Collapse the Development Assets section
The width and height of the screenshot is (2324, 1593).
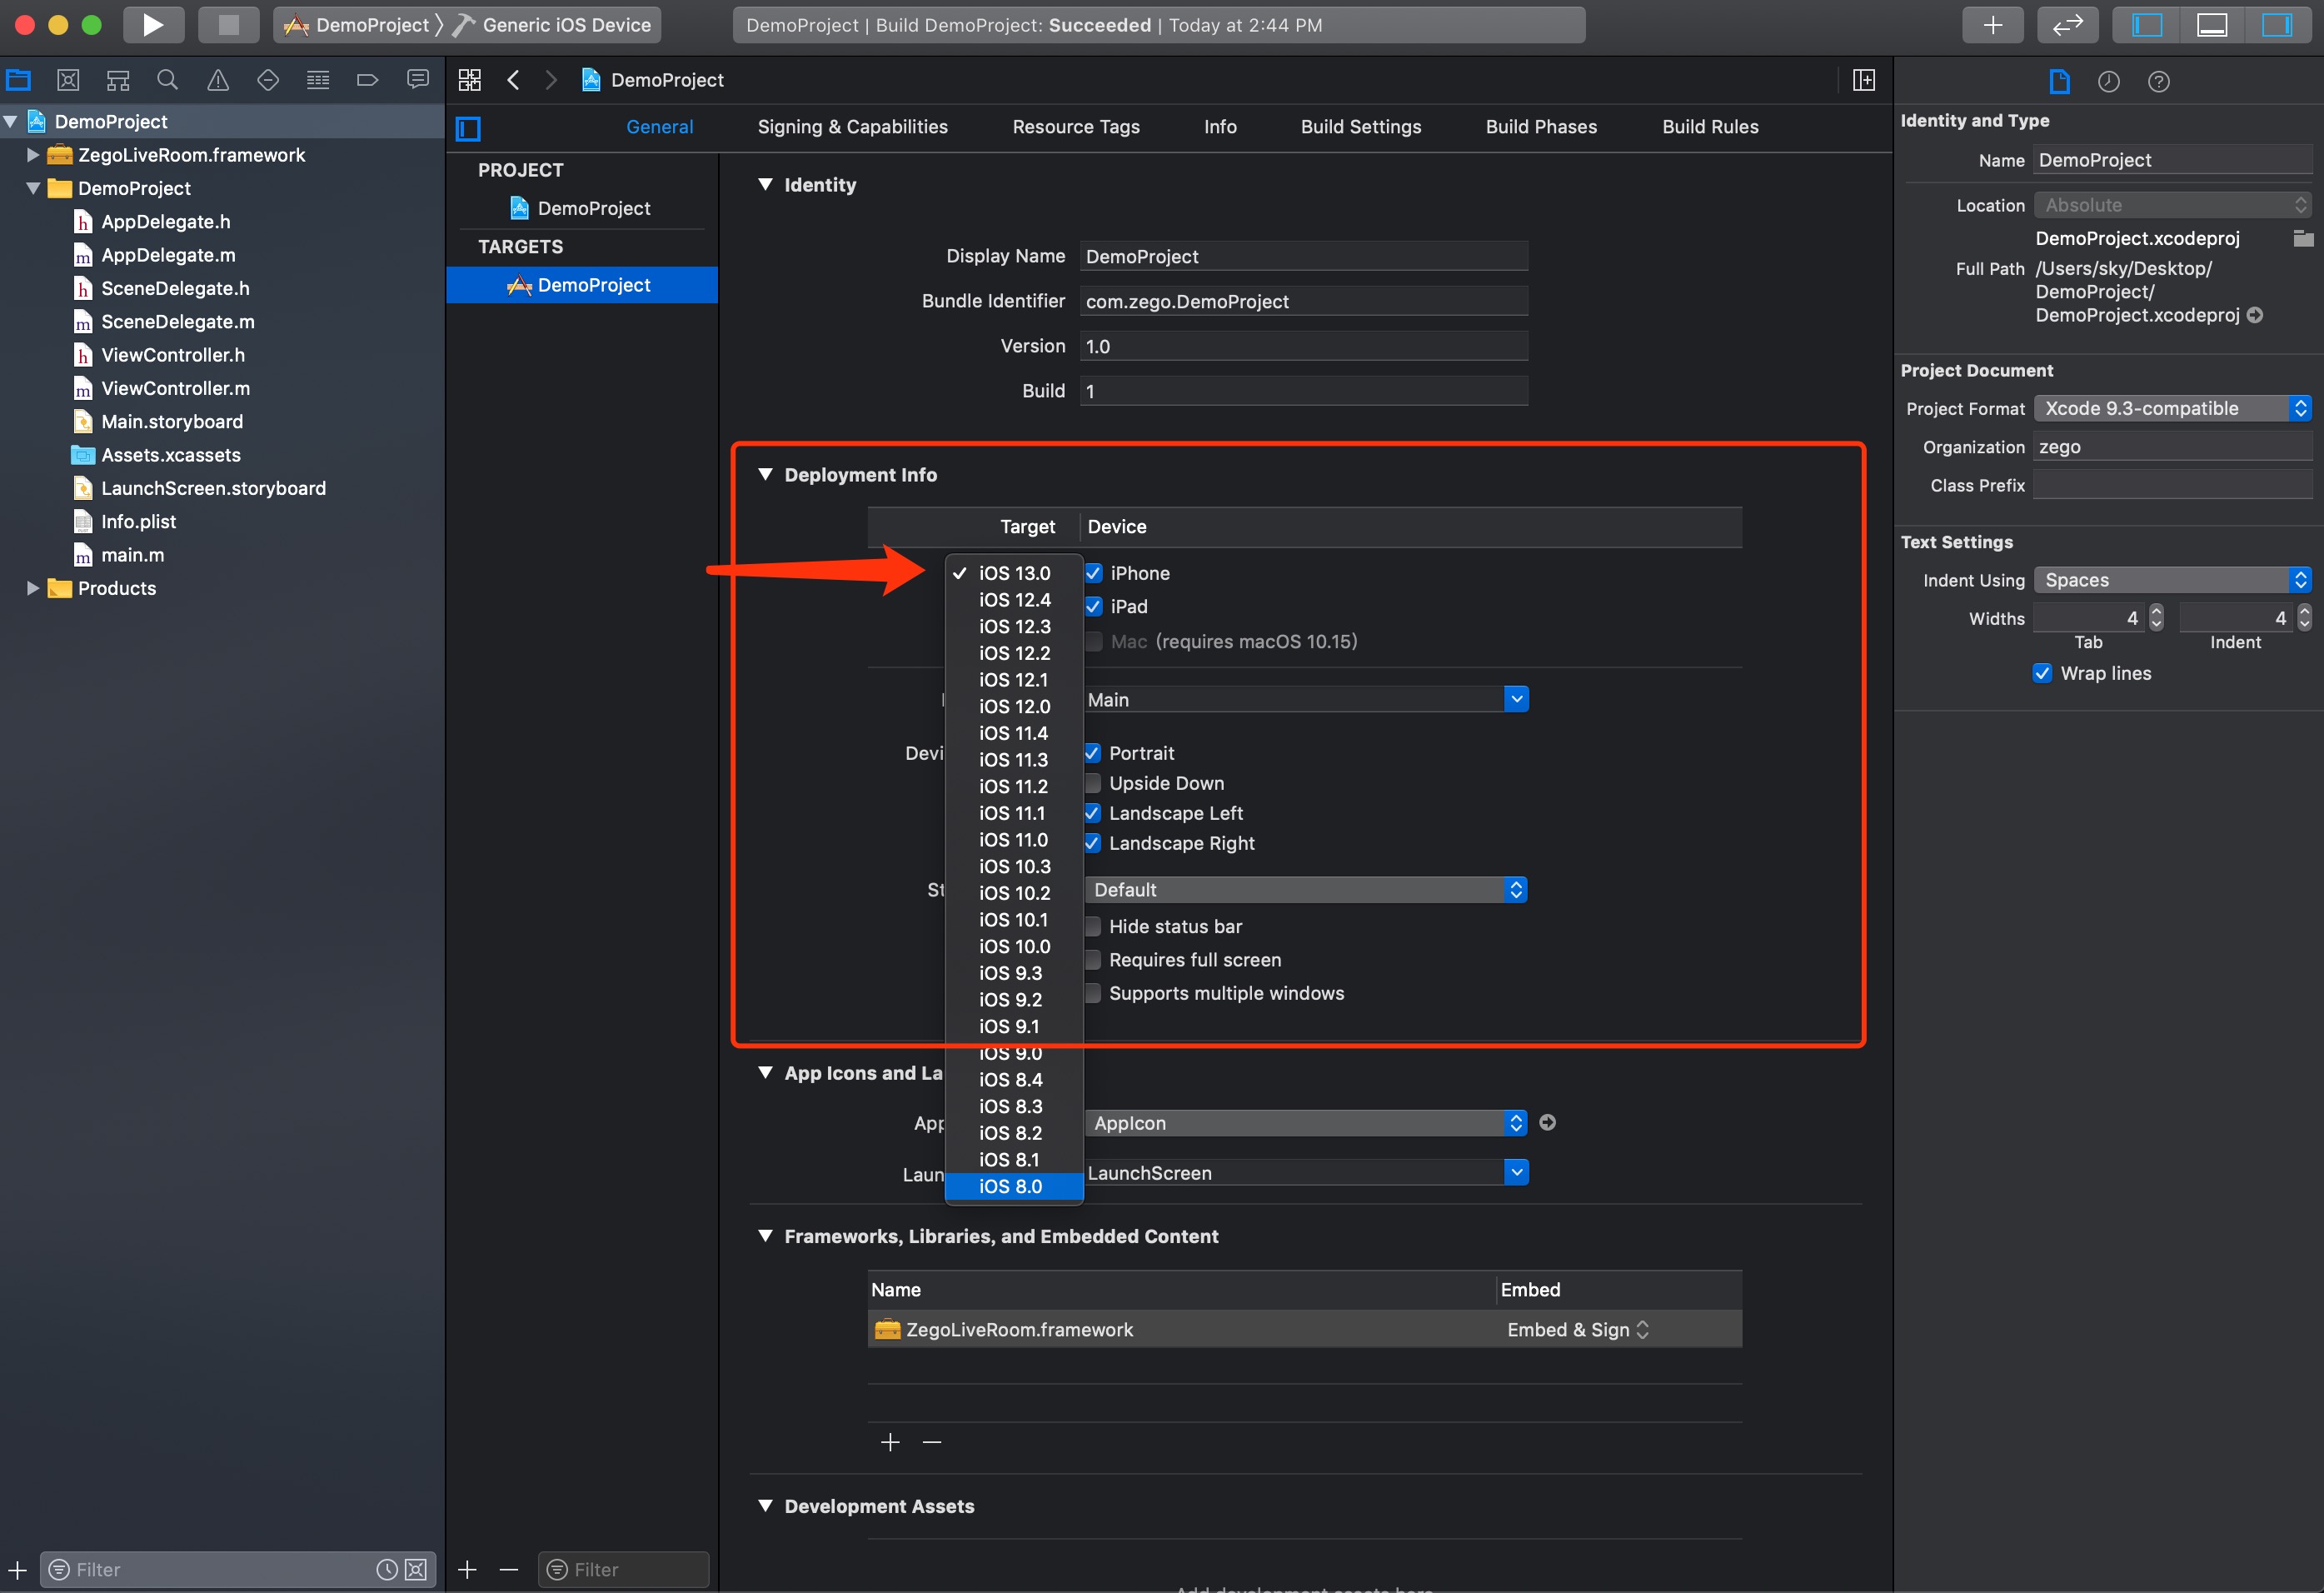coord(766,1506)
